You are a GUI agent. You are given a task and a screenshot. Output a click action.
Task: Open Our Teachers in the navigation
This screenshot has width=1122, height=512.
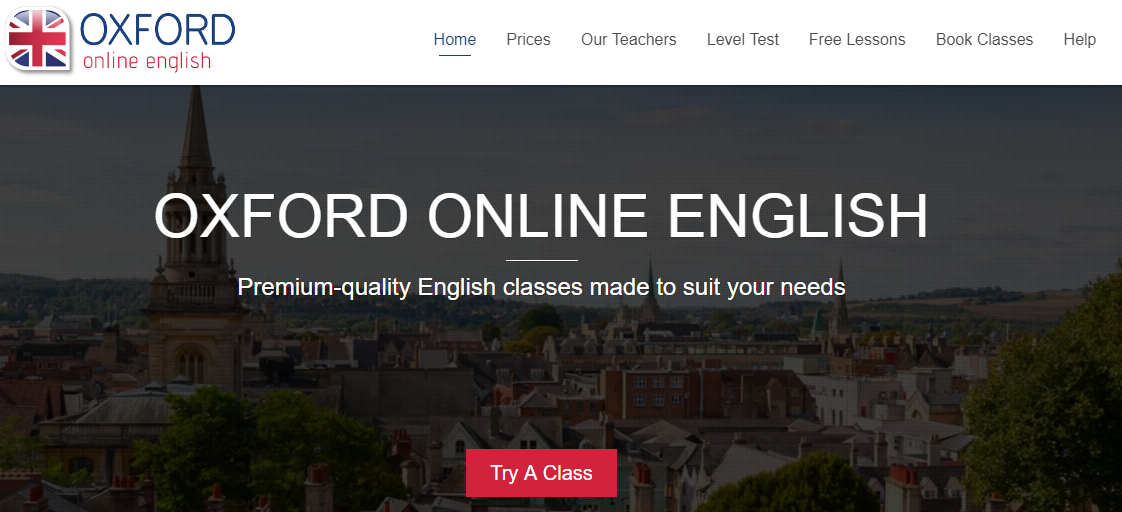(x=628, y=40)
